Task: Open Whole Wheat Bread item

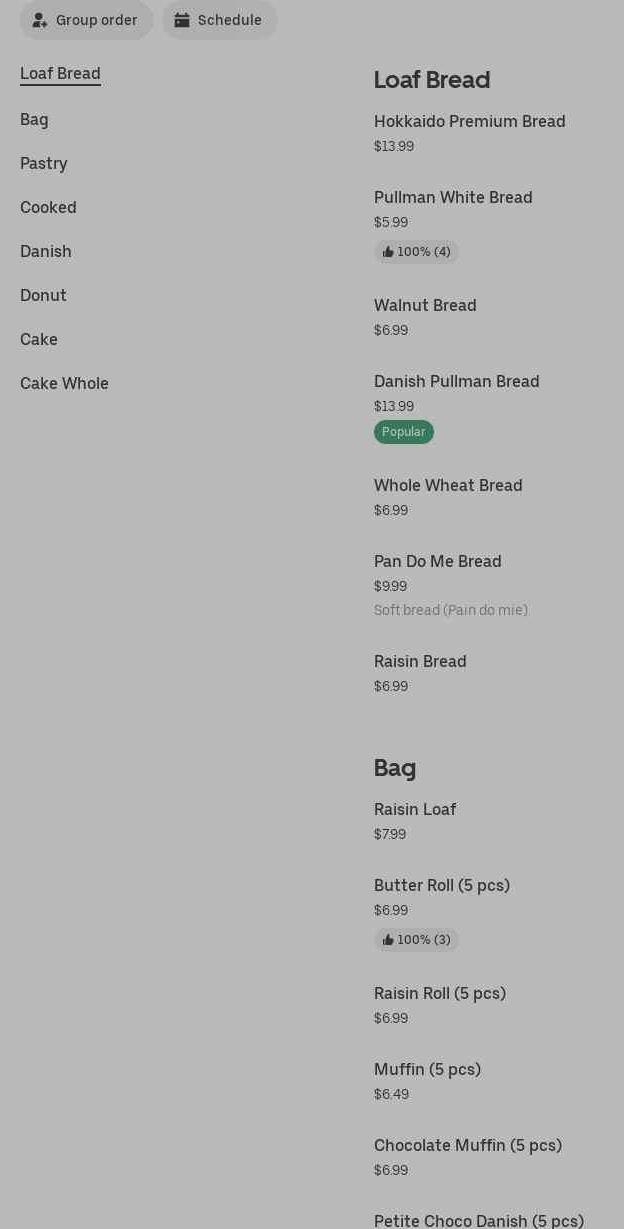Action: (448, 486)
